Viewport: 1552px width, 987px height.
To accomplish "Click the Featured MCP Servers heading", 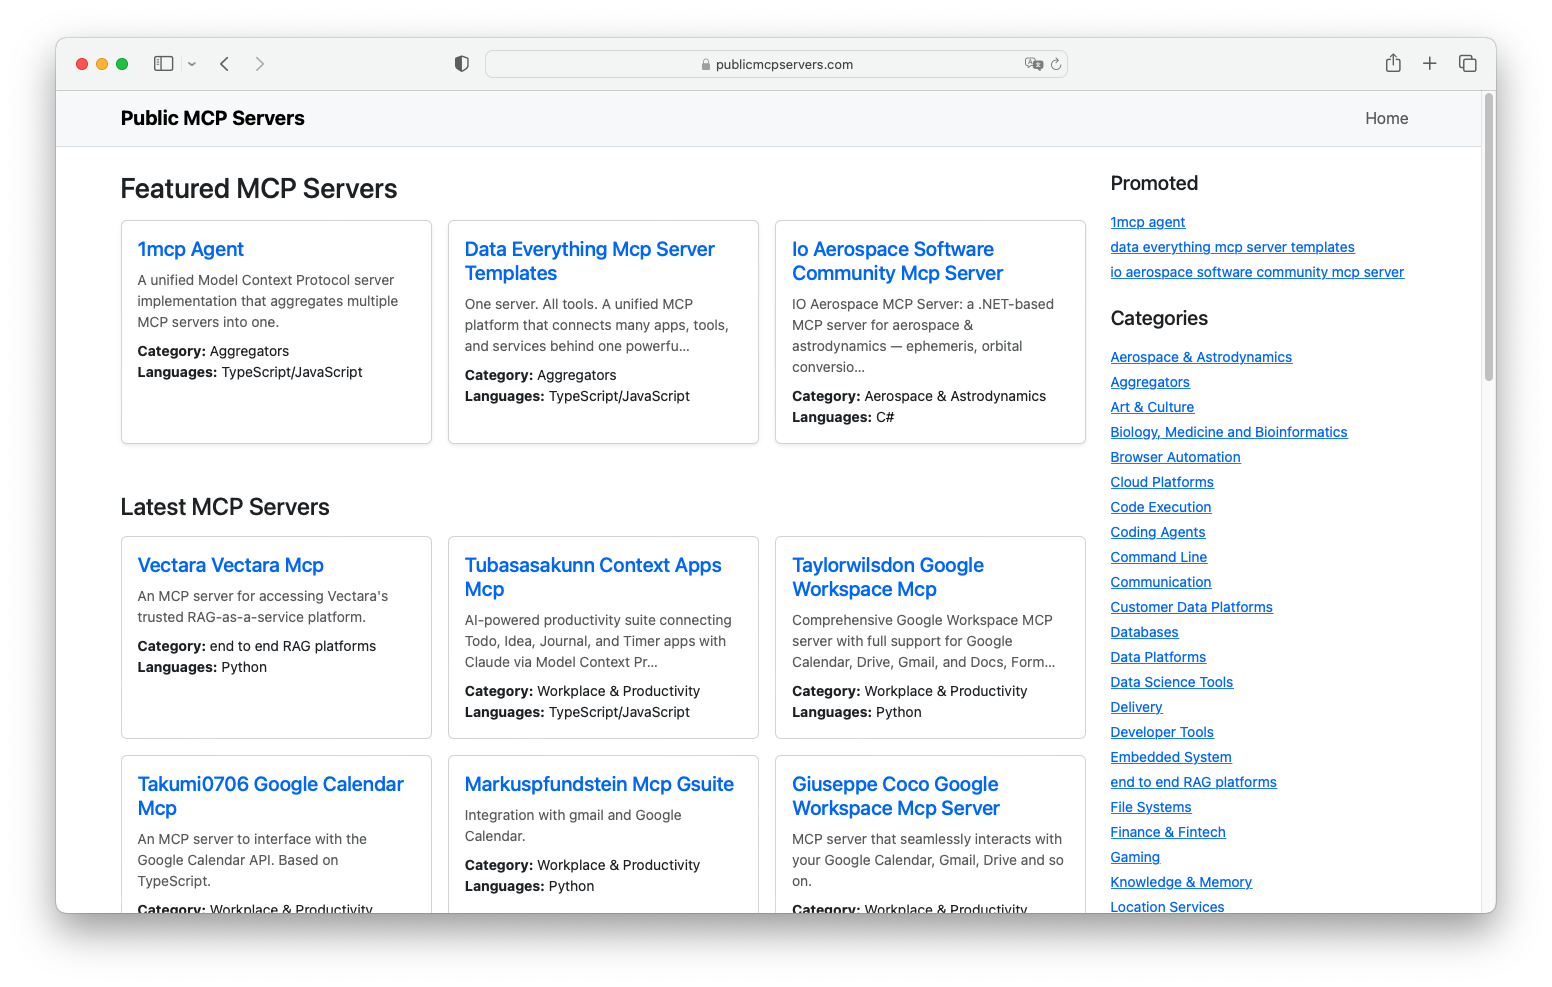I will [x=259, y=189].
